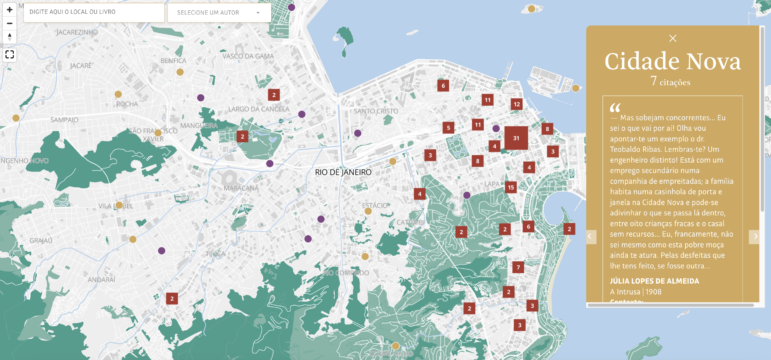Click the 2 marker near Andaraí

click(x=172, y=298)
